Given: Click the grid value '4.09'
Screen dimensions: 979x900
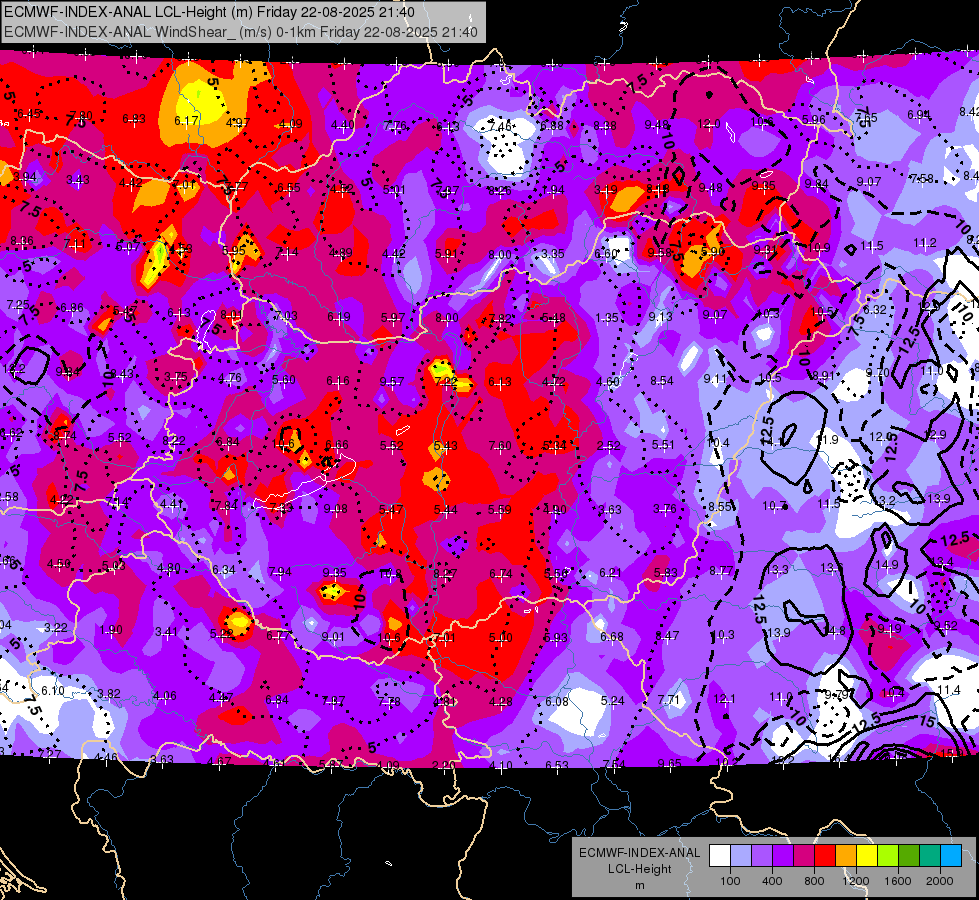Looking at the screenshot, I should (290, 124).
